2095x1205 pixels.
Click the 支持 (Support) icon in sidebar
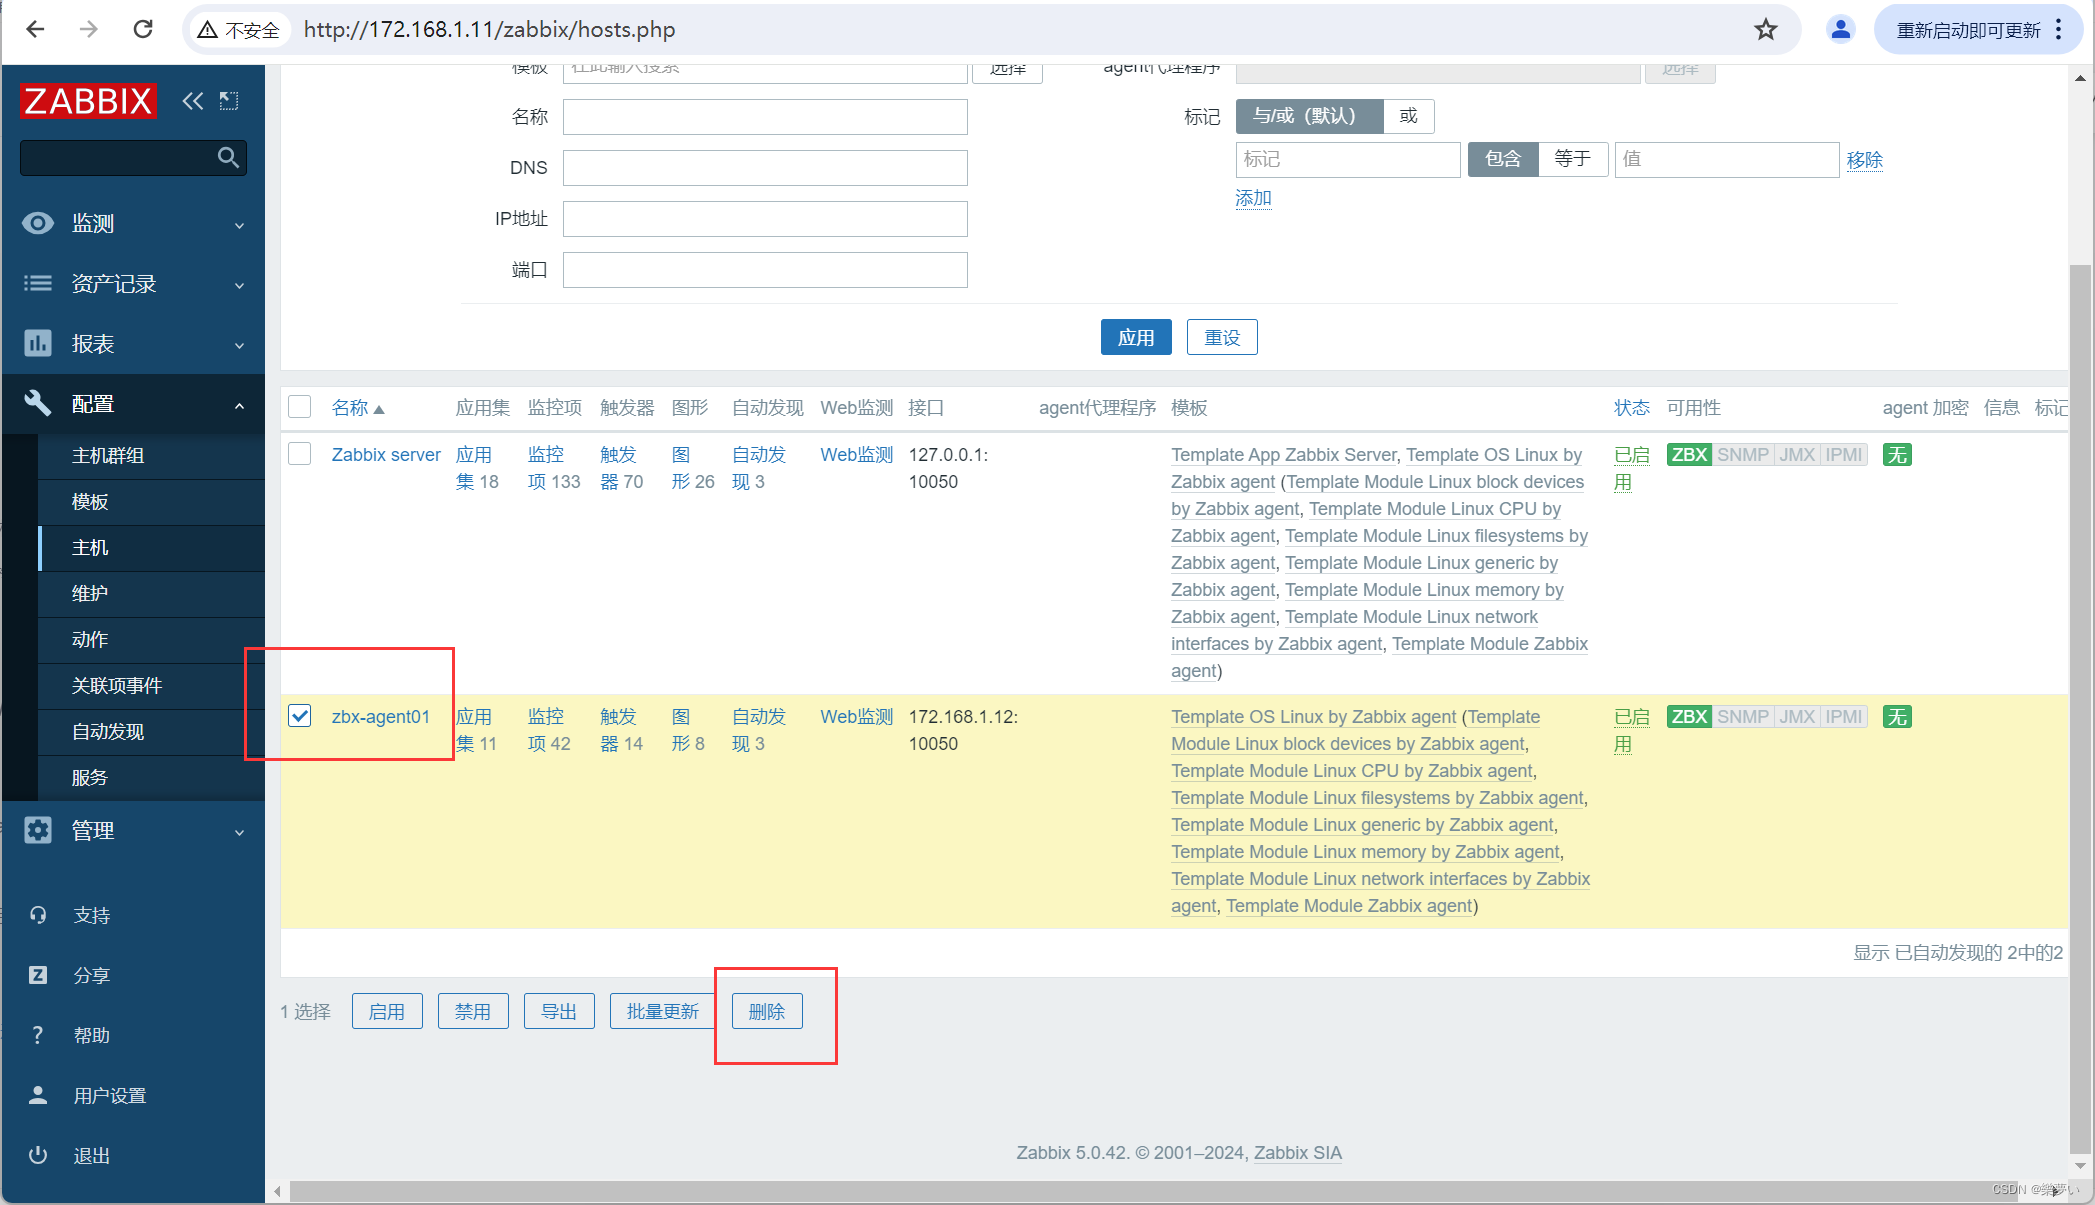[38, 914]
